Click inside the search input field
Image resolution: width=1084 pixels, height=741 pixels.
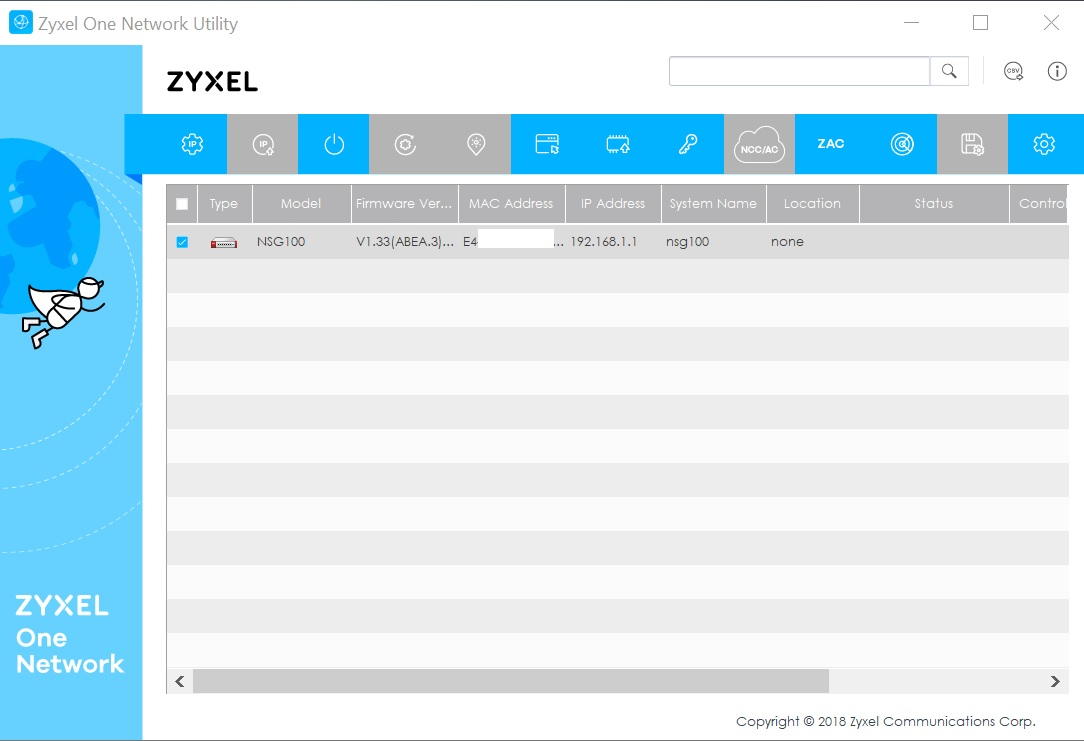(799, 71)
